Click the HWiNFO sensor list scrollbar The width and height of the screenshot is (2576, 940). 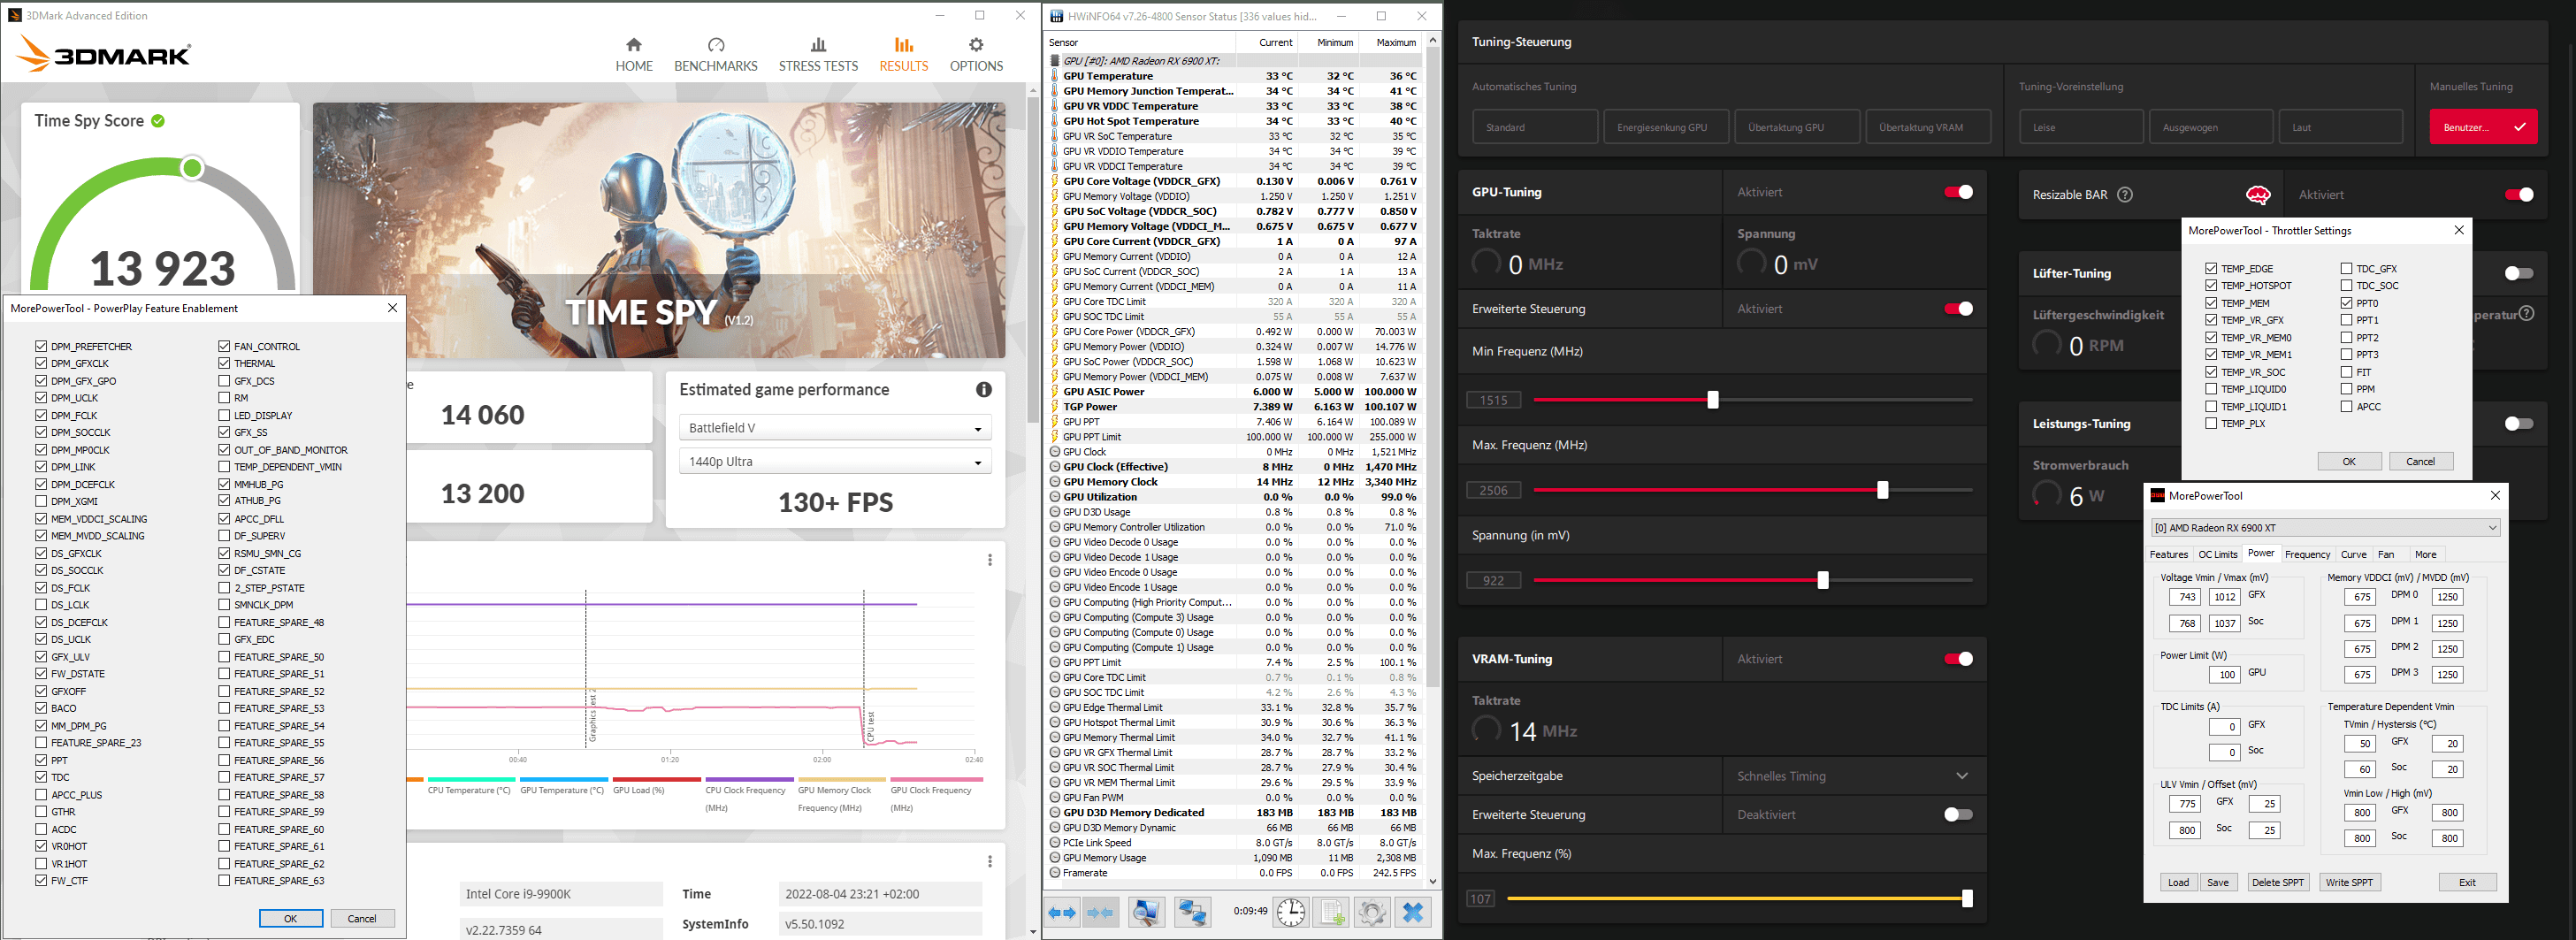[x=1433, y=366]
